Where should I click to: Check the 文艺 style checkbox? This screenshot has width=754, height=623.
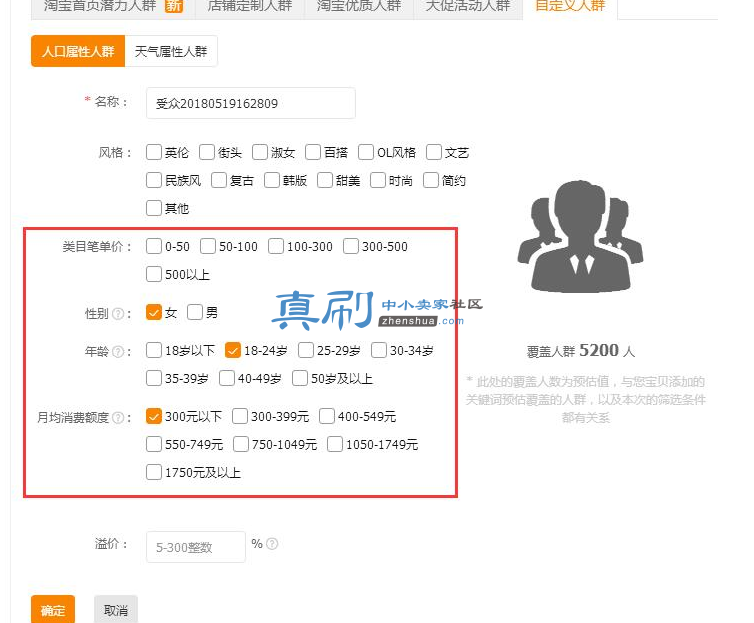coord(434,152)
